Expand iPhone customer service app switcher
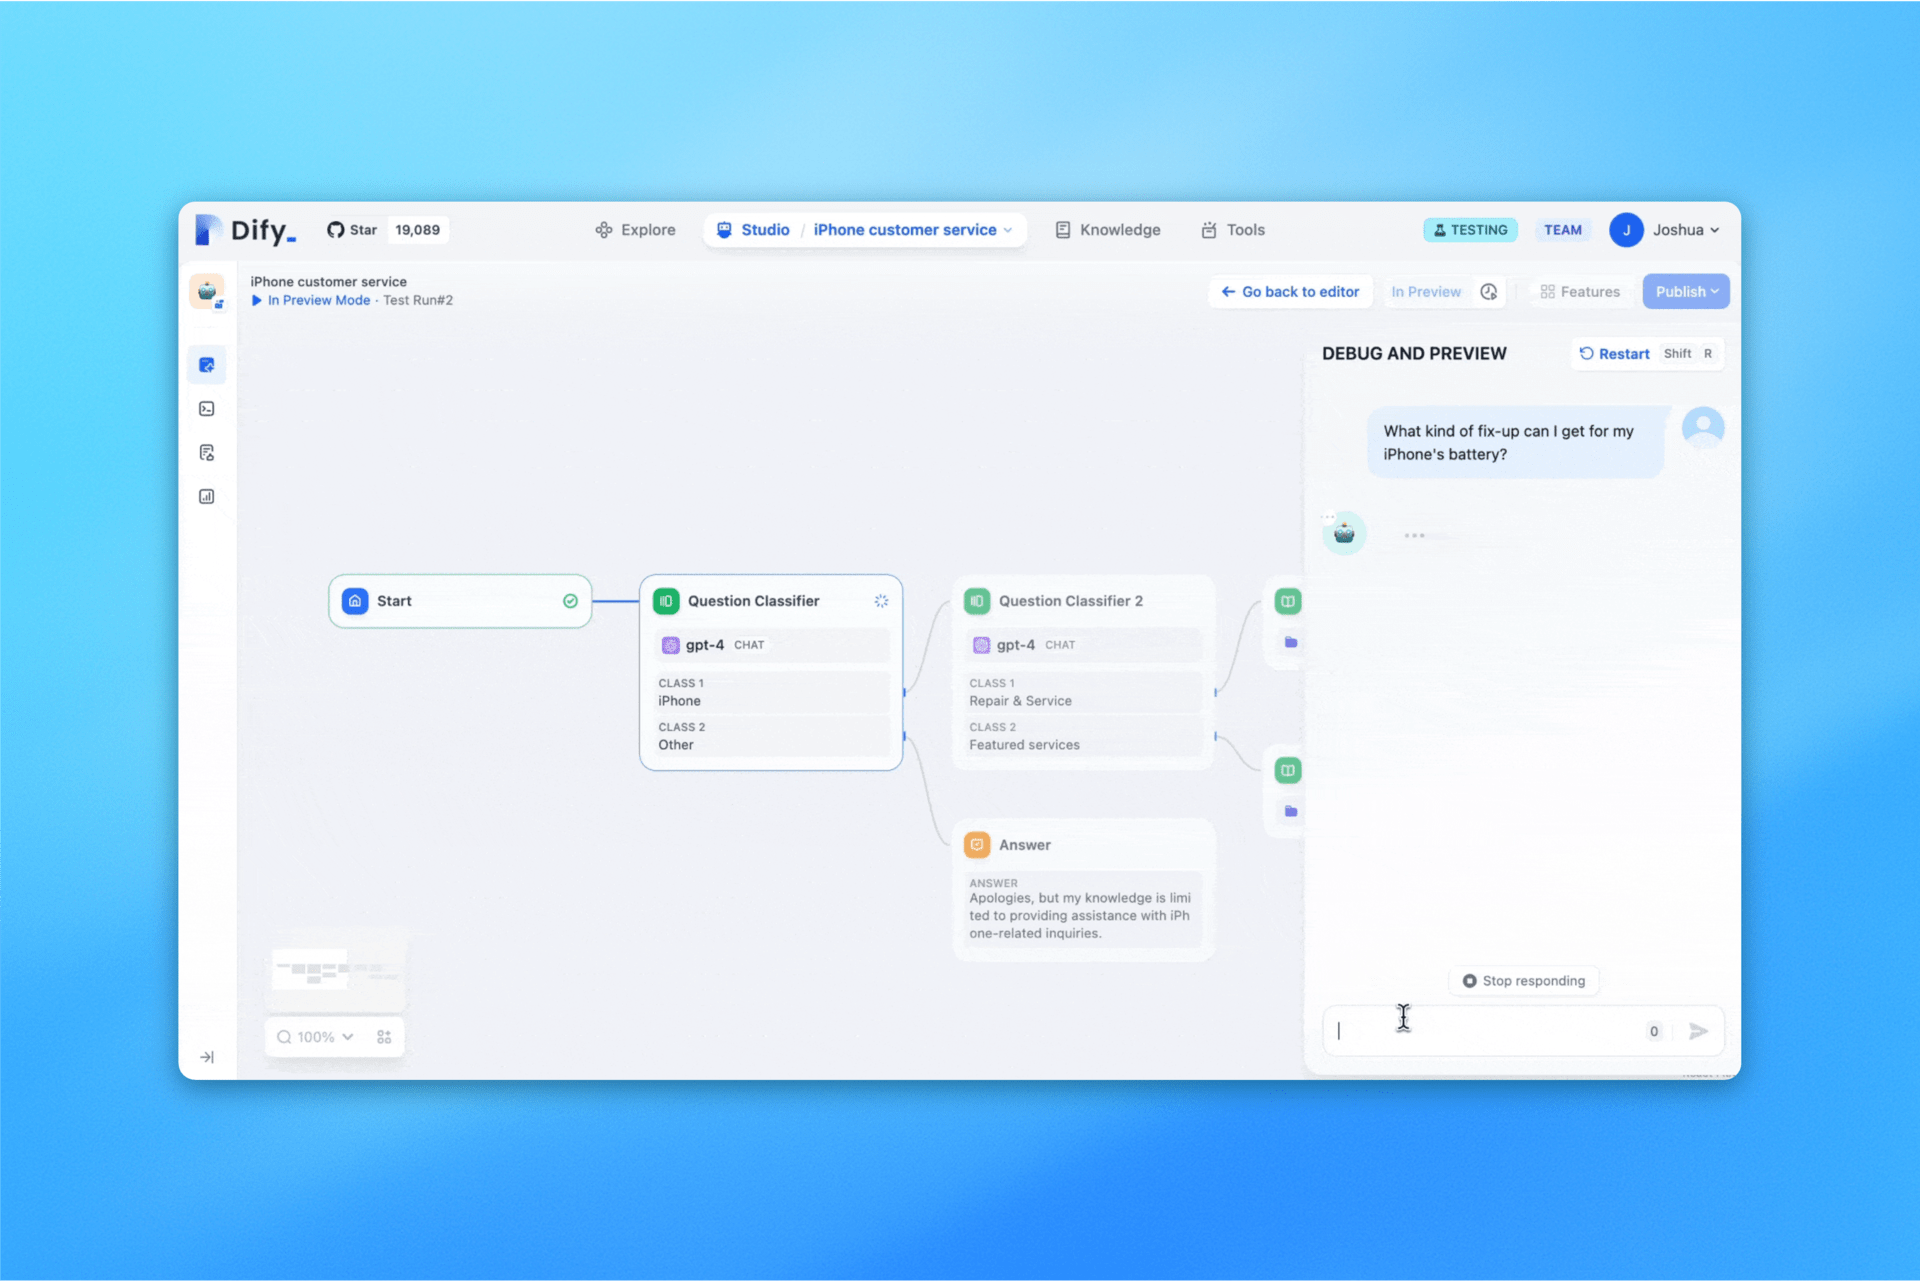The width and height of the screenshot is (1920, 1281). click(912, 230)
